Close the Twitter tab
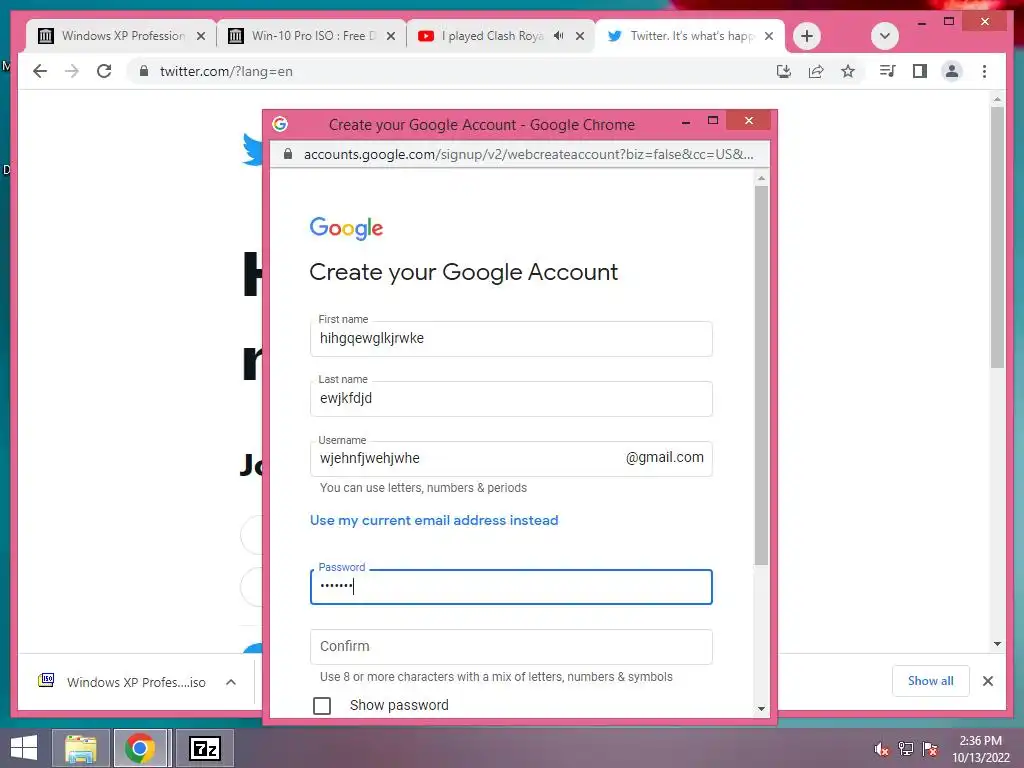The width and height of the screenshot is (1024, 768). 769,36
